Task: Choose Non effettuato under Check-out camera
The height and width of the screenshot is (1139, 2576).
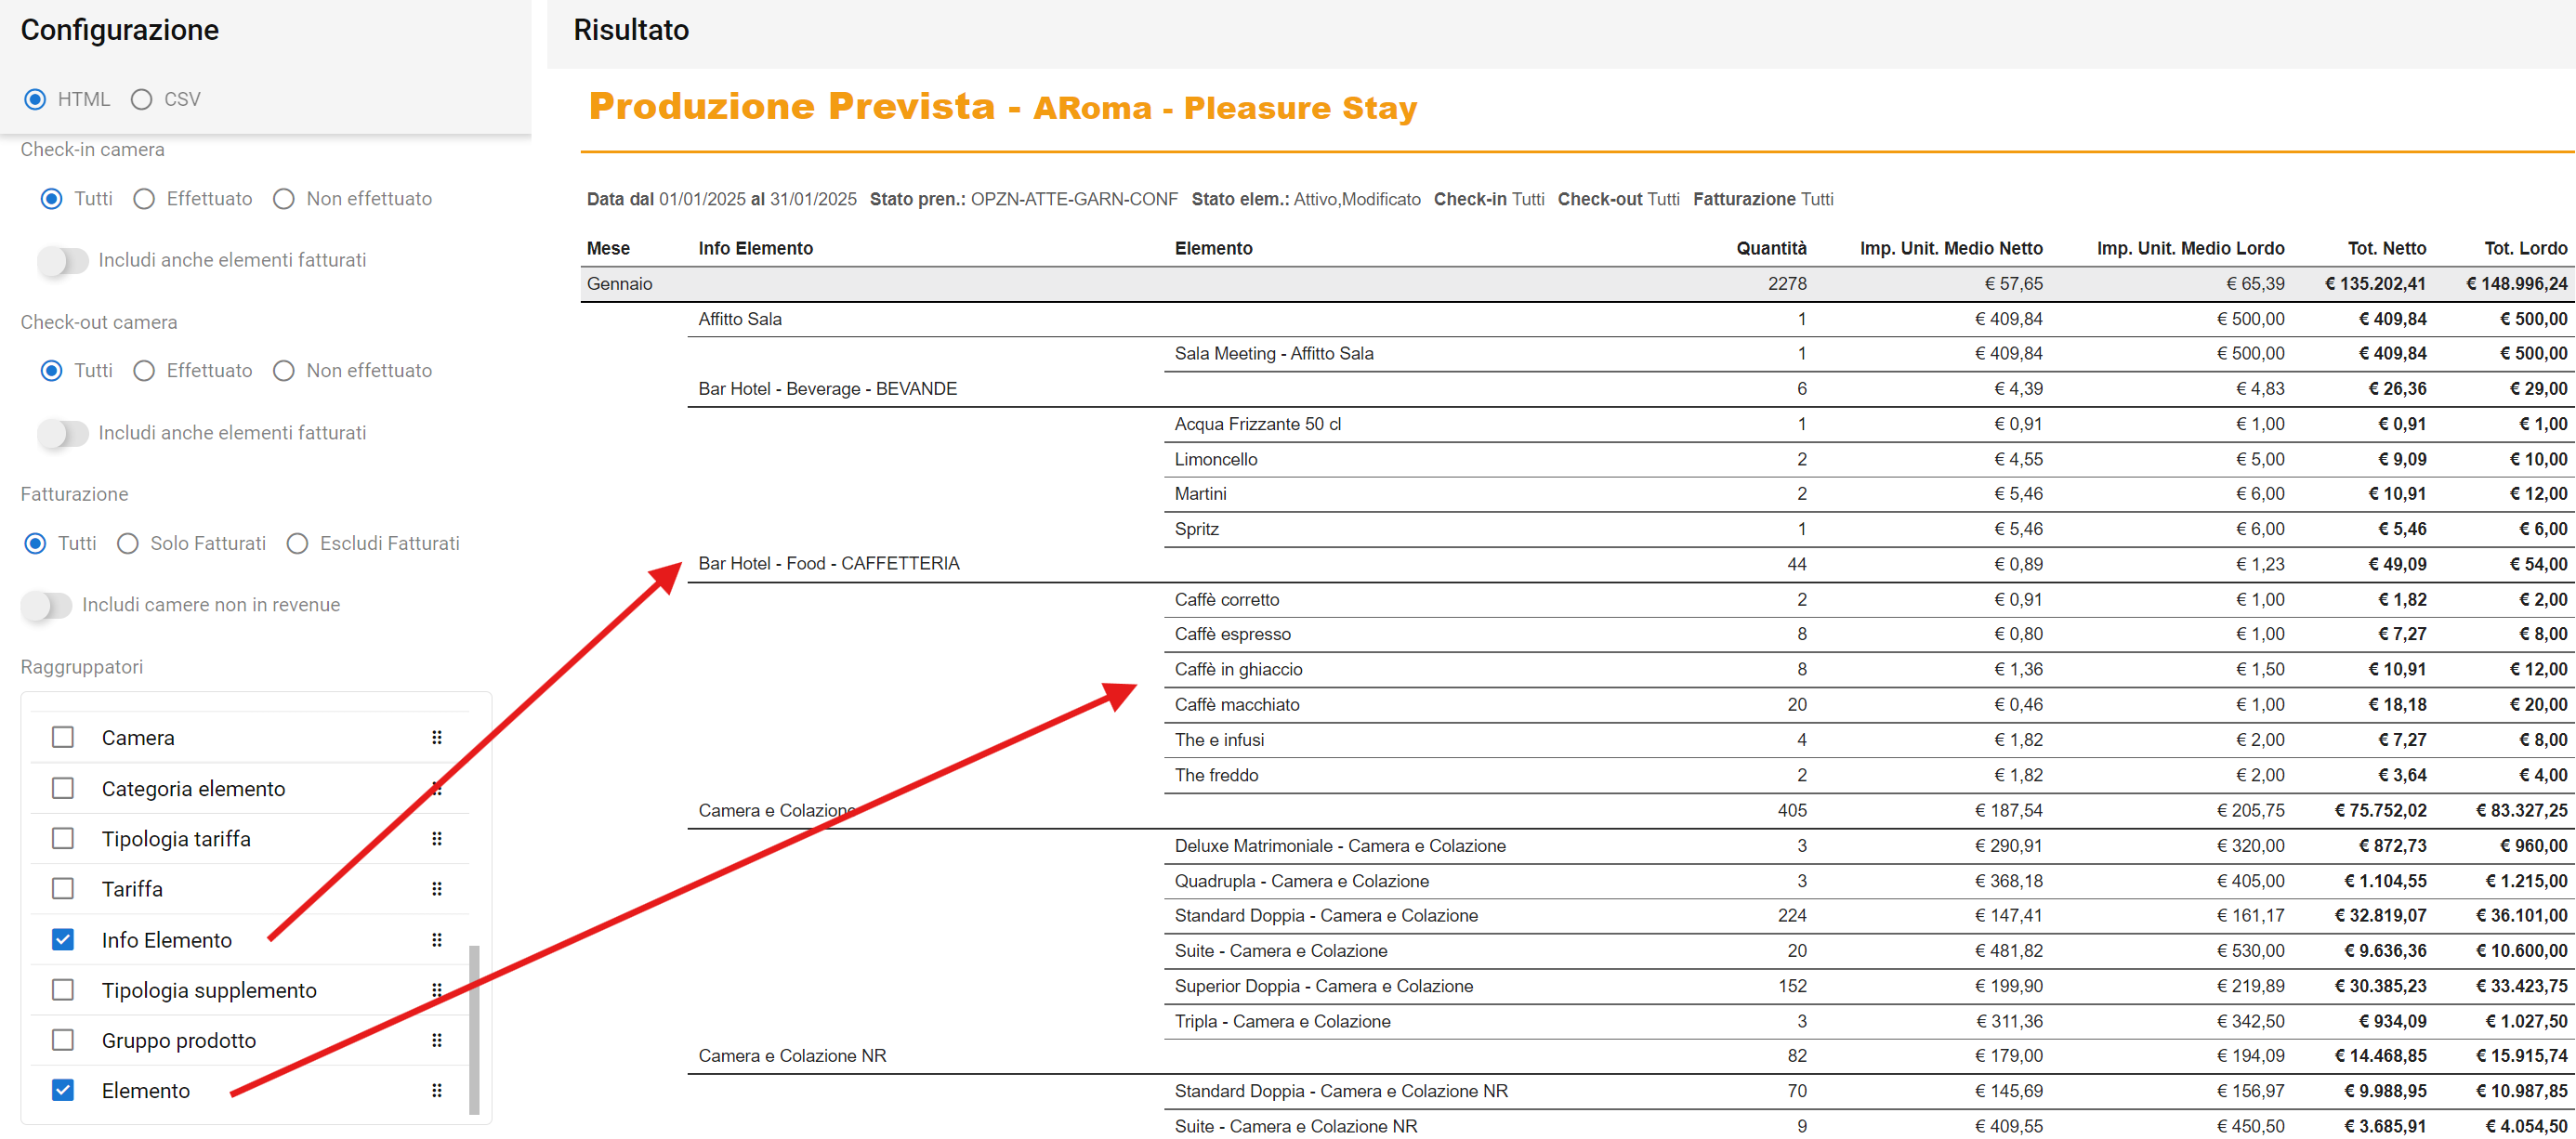Action: point(285,371)
